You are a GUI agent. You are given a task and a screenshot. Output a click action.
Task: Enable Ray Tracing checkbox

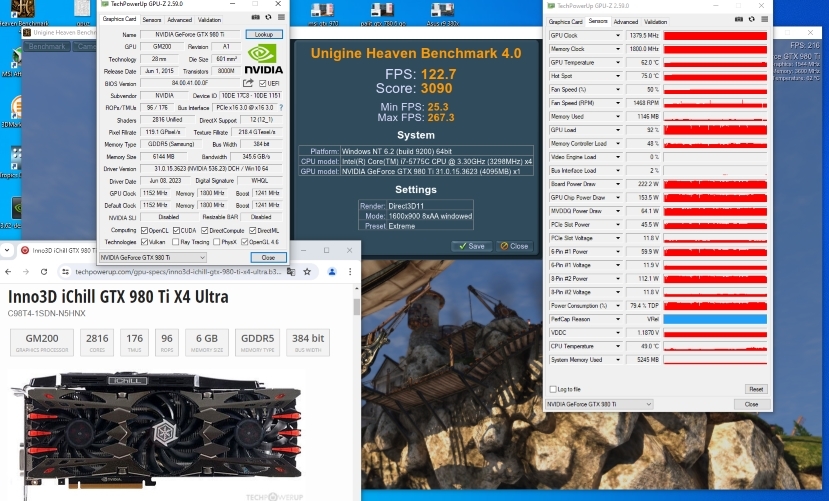pos(176,242)
